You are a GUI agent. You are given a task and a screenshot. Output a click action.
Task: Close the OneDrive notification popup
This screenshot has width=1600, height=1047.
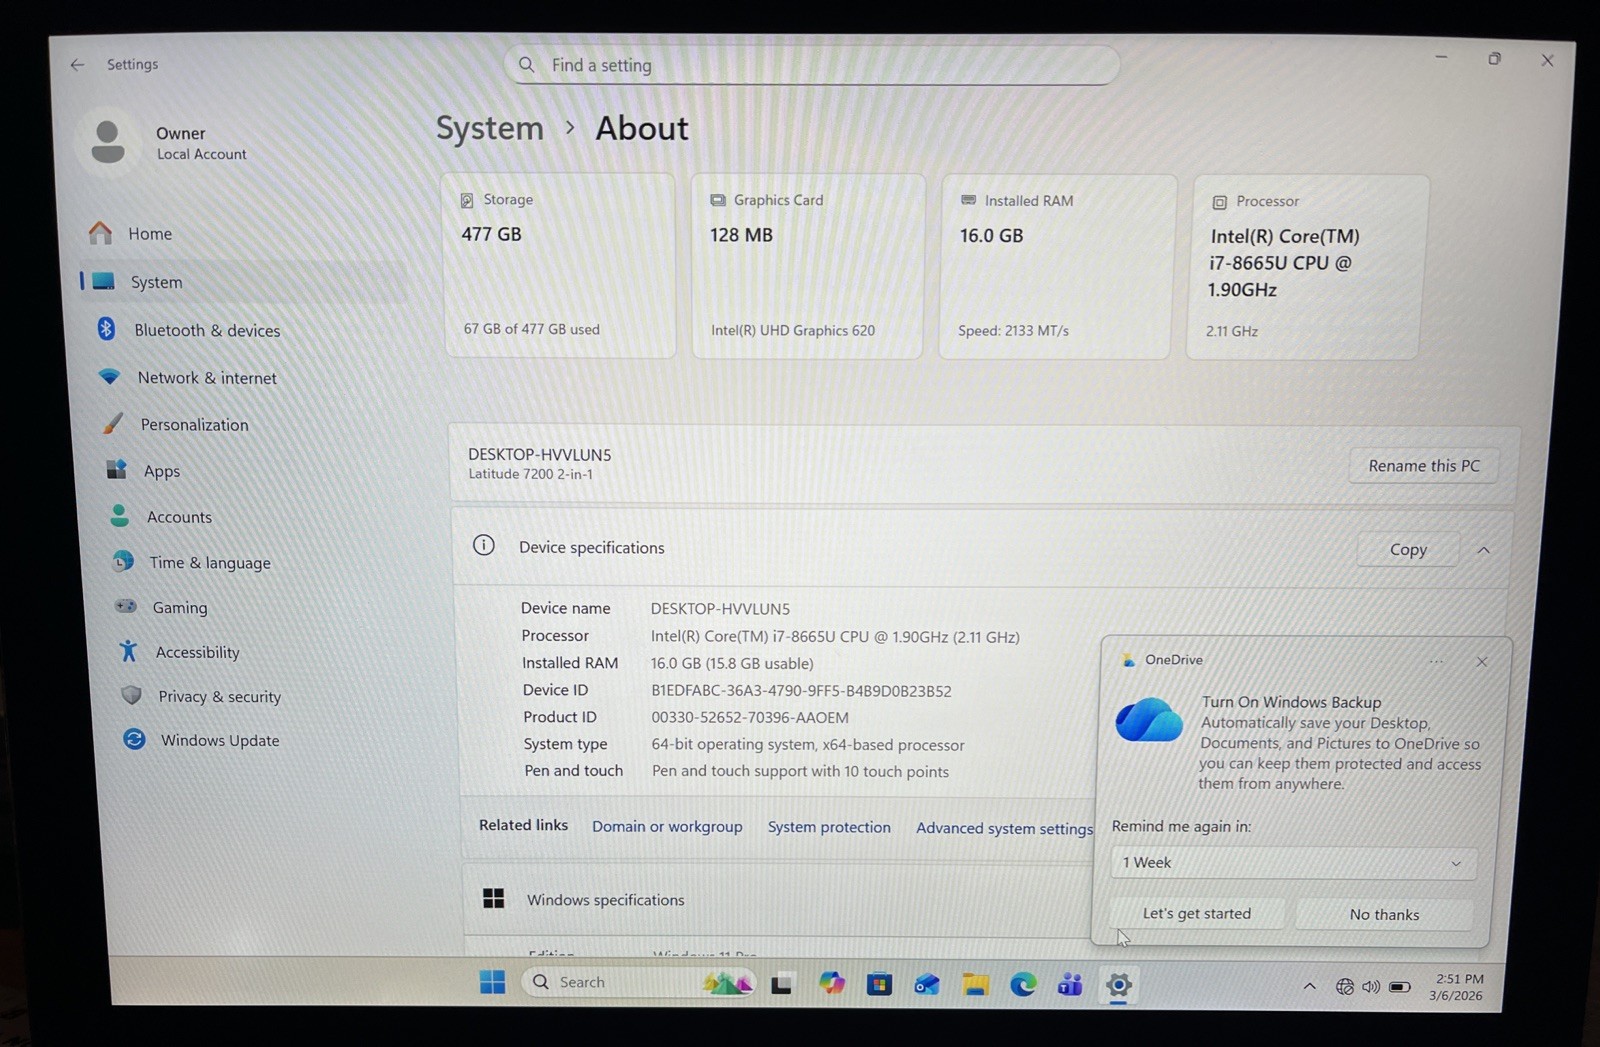[1482, 662]
